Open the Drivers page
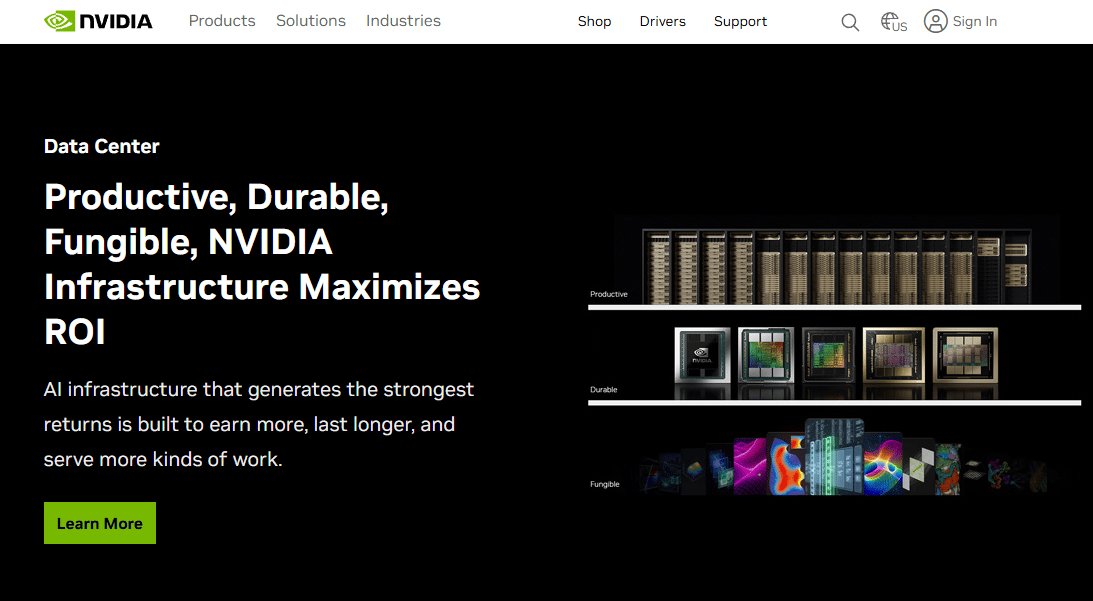This screenshot has height=601, width=1093. [663, 22]
